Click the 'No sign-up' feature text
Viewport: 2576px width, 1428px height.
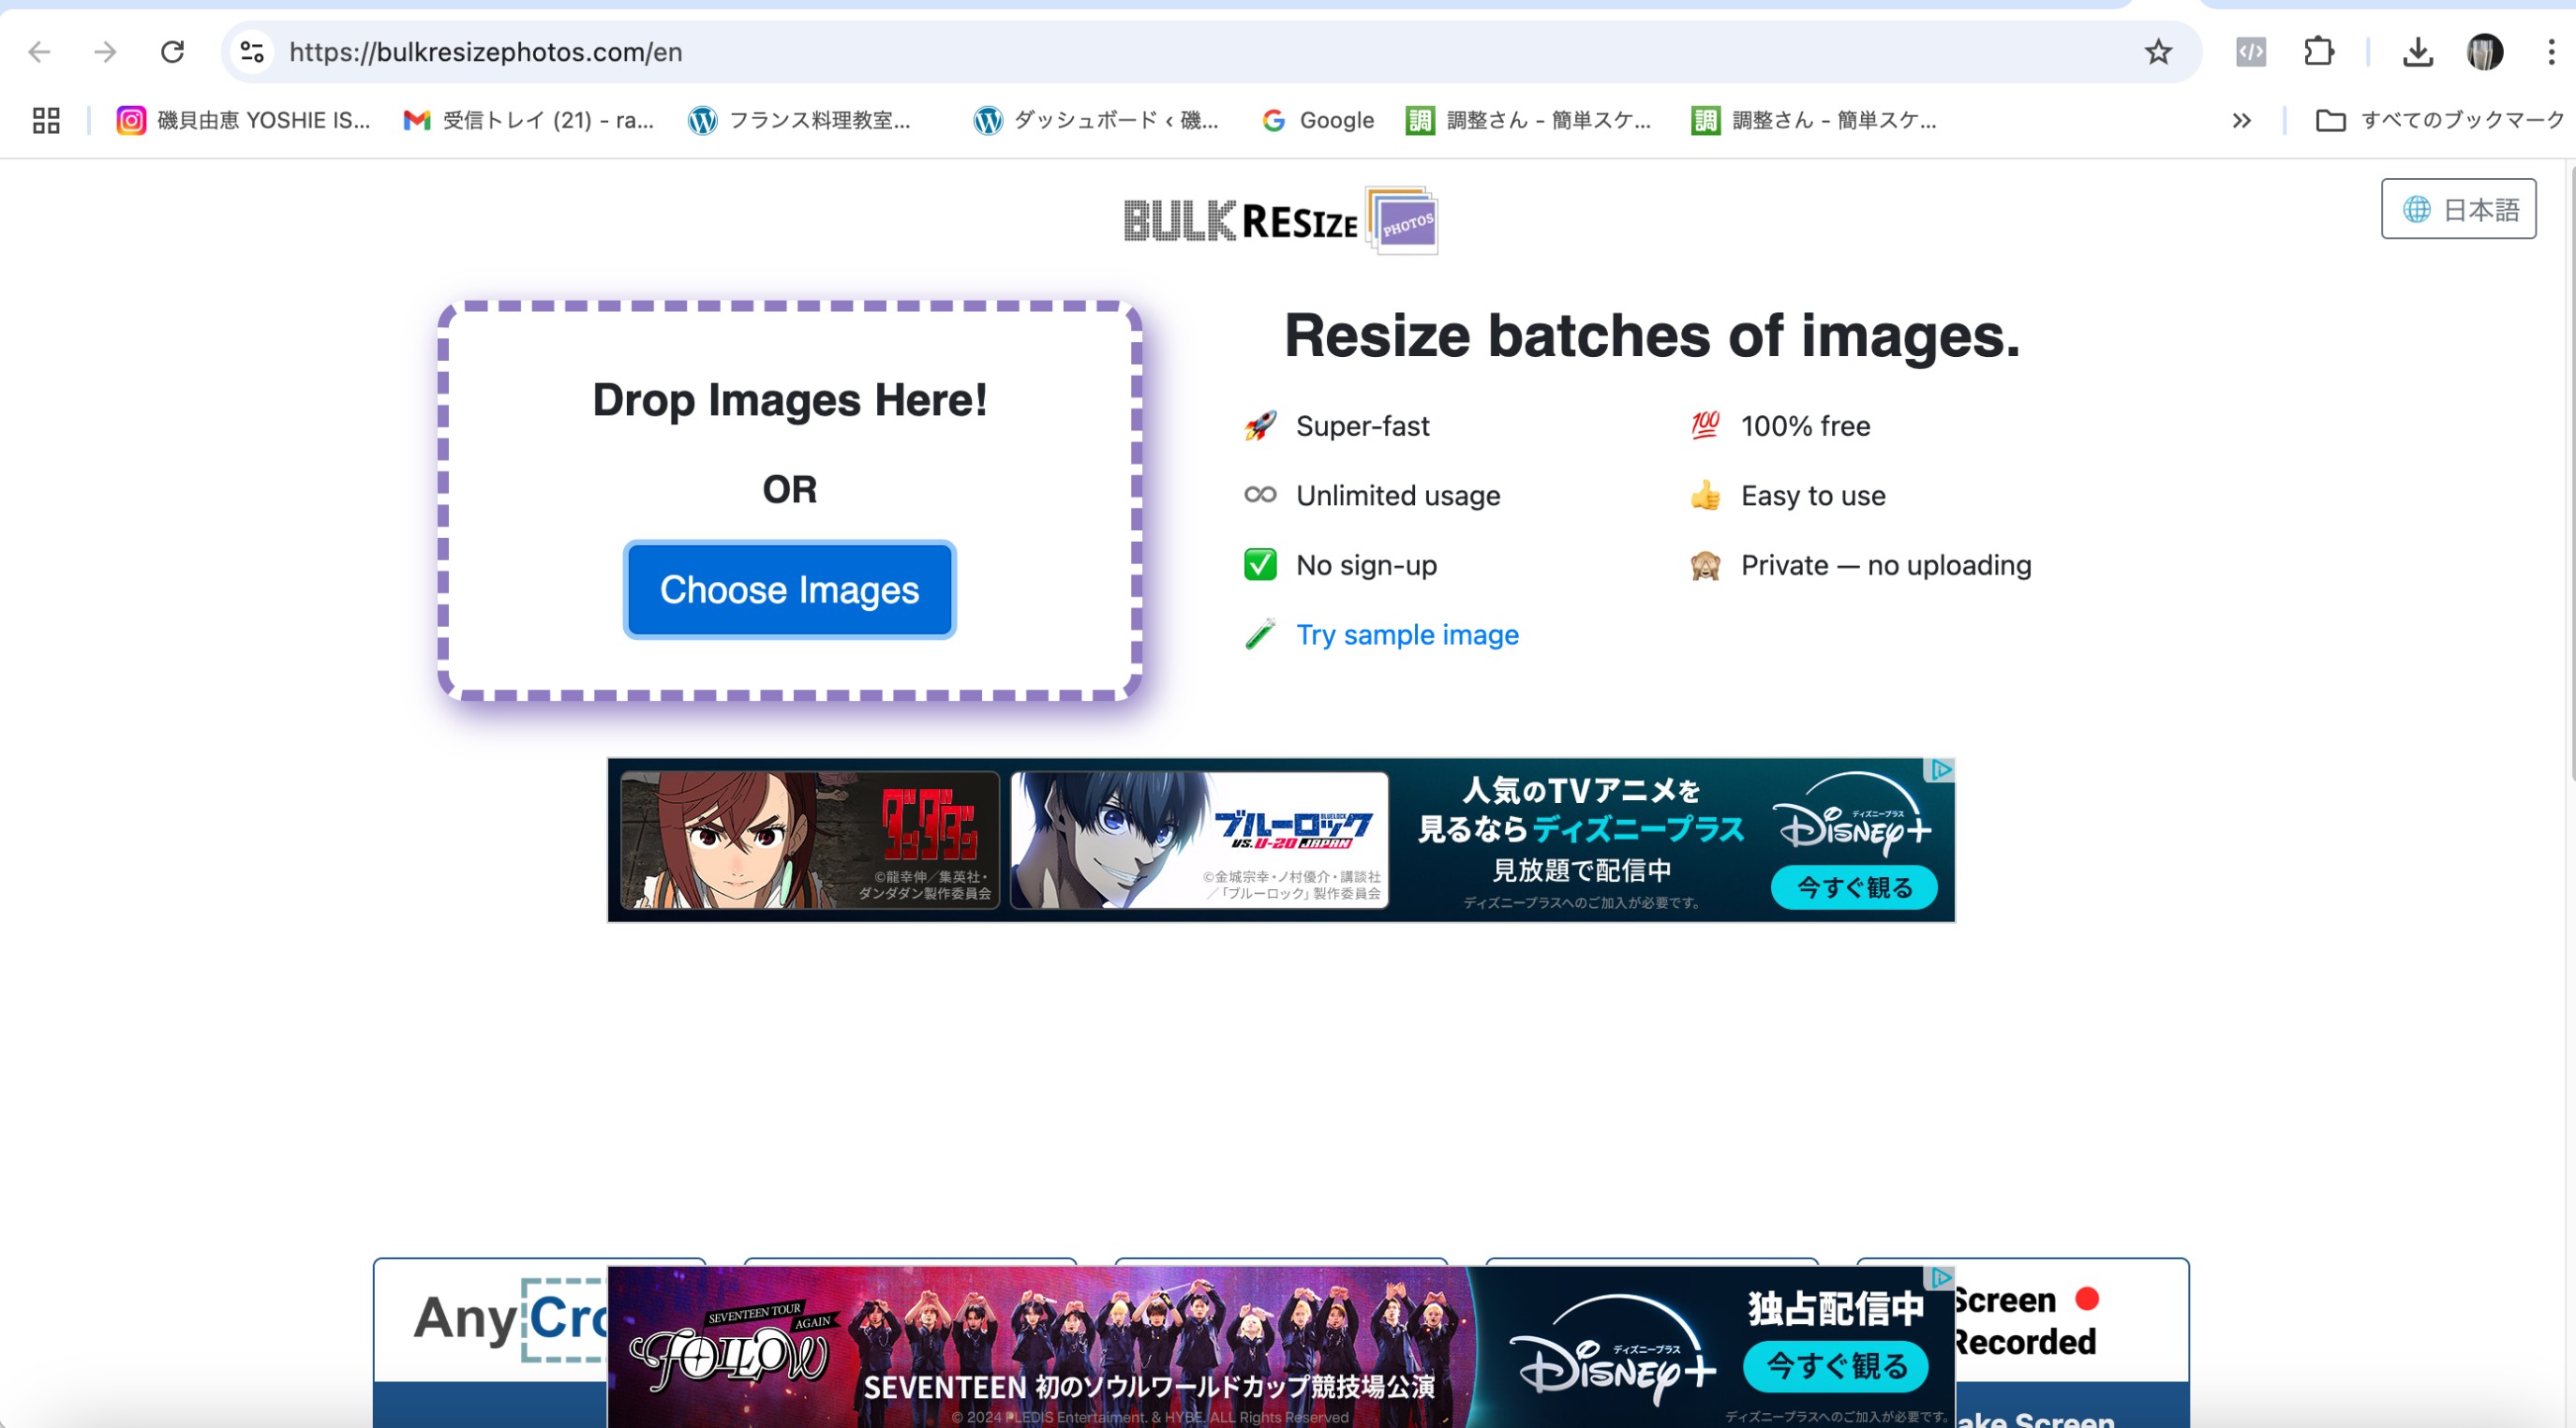pyautogui.click(x=1366, y=565)
